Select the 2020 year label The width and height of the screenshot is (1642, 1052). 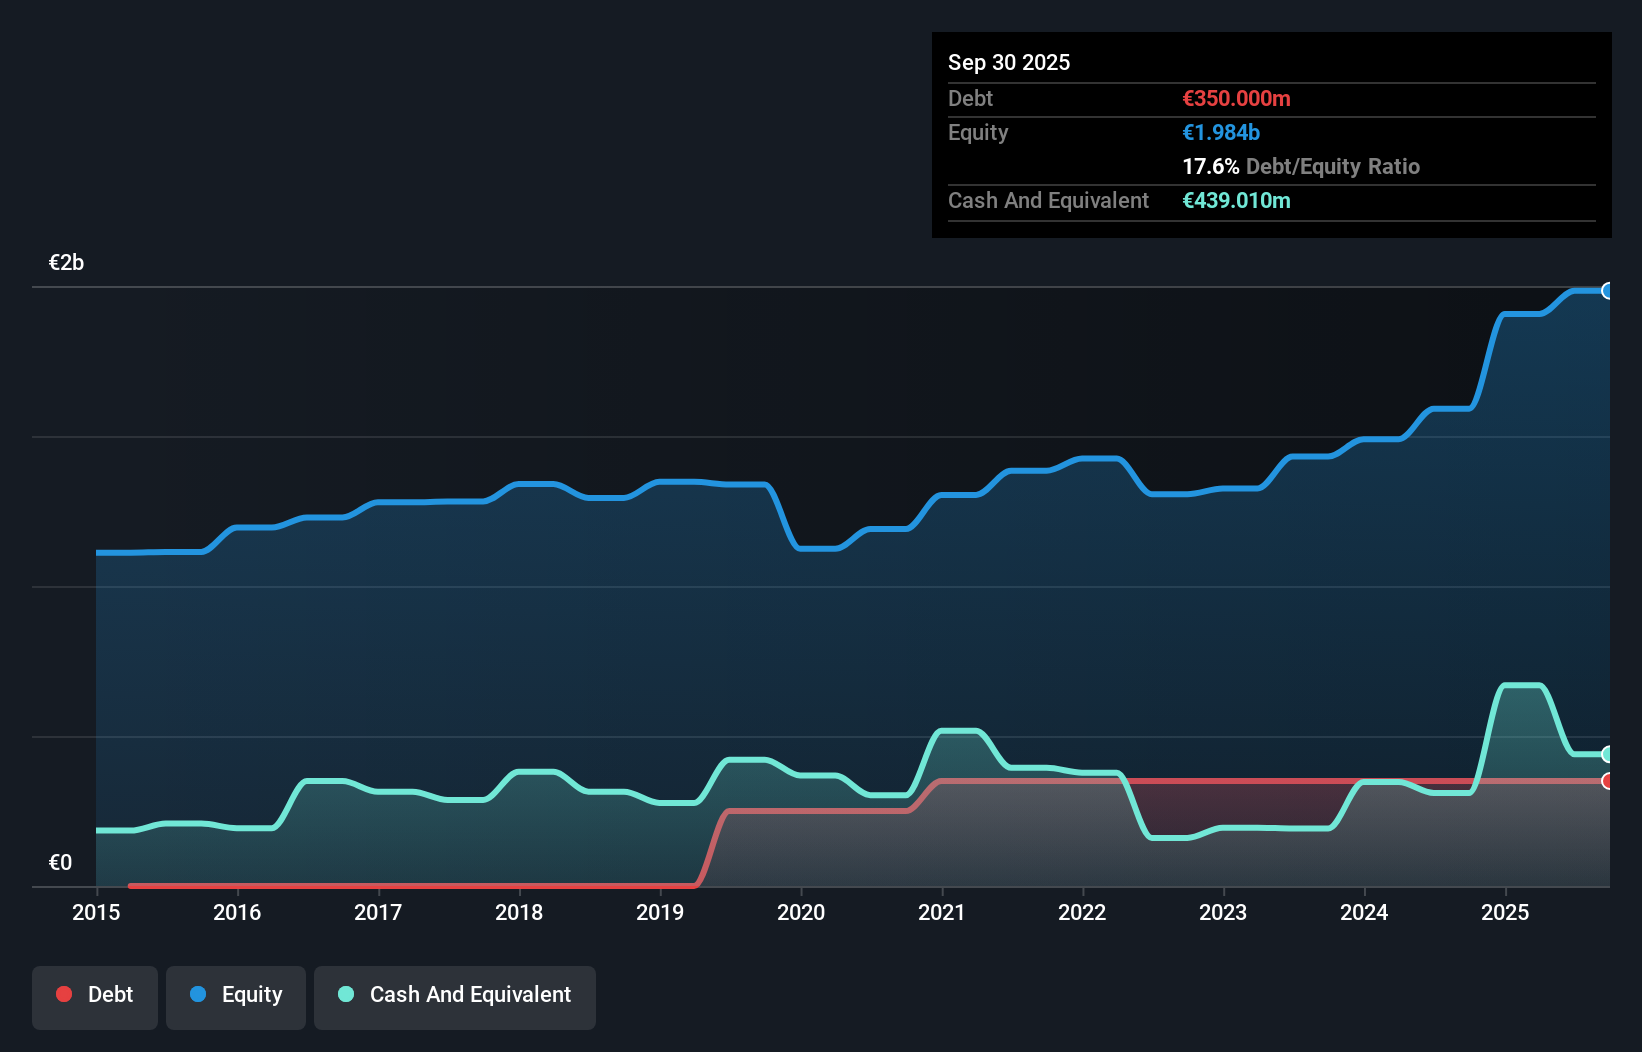[x=801, y=913]
